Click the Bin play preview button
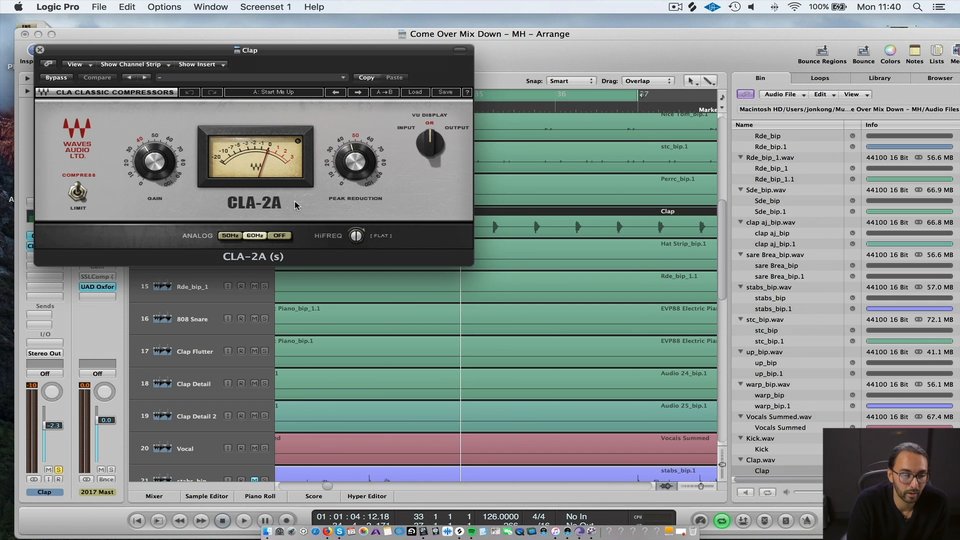This screenshot has width=960, height=540. coord(745,492)
